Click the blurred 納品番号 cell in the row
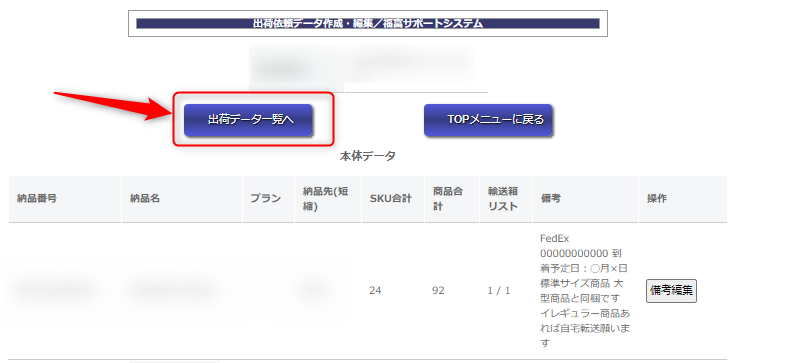Viewport: 785px width, 363px height. click(x=55, y=289)
